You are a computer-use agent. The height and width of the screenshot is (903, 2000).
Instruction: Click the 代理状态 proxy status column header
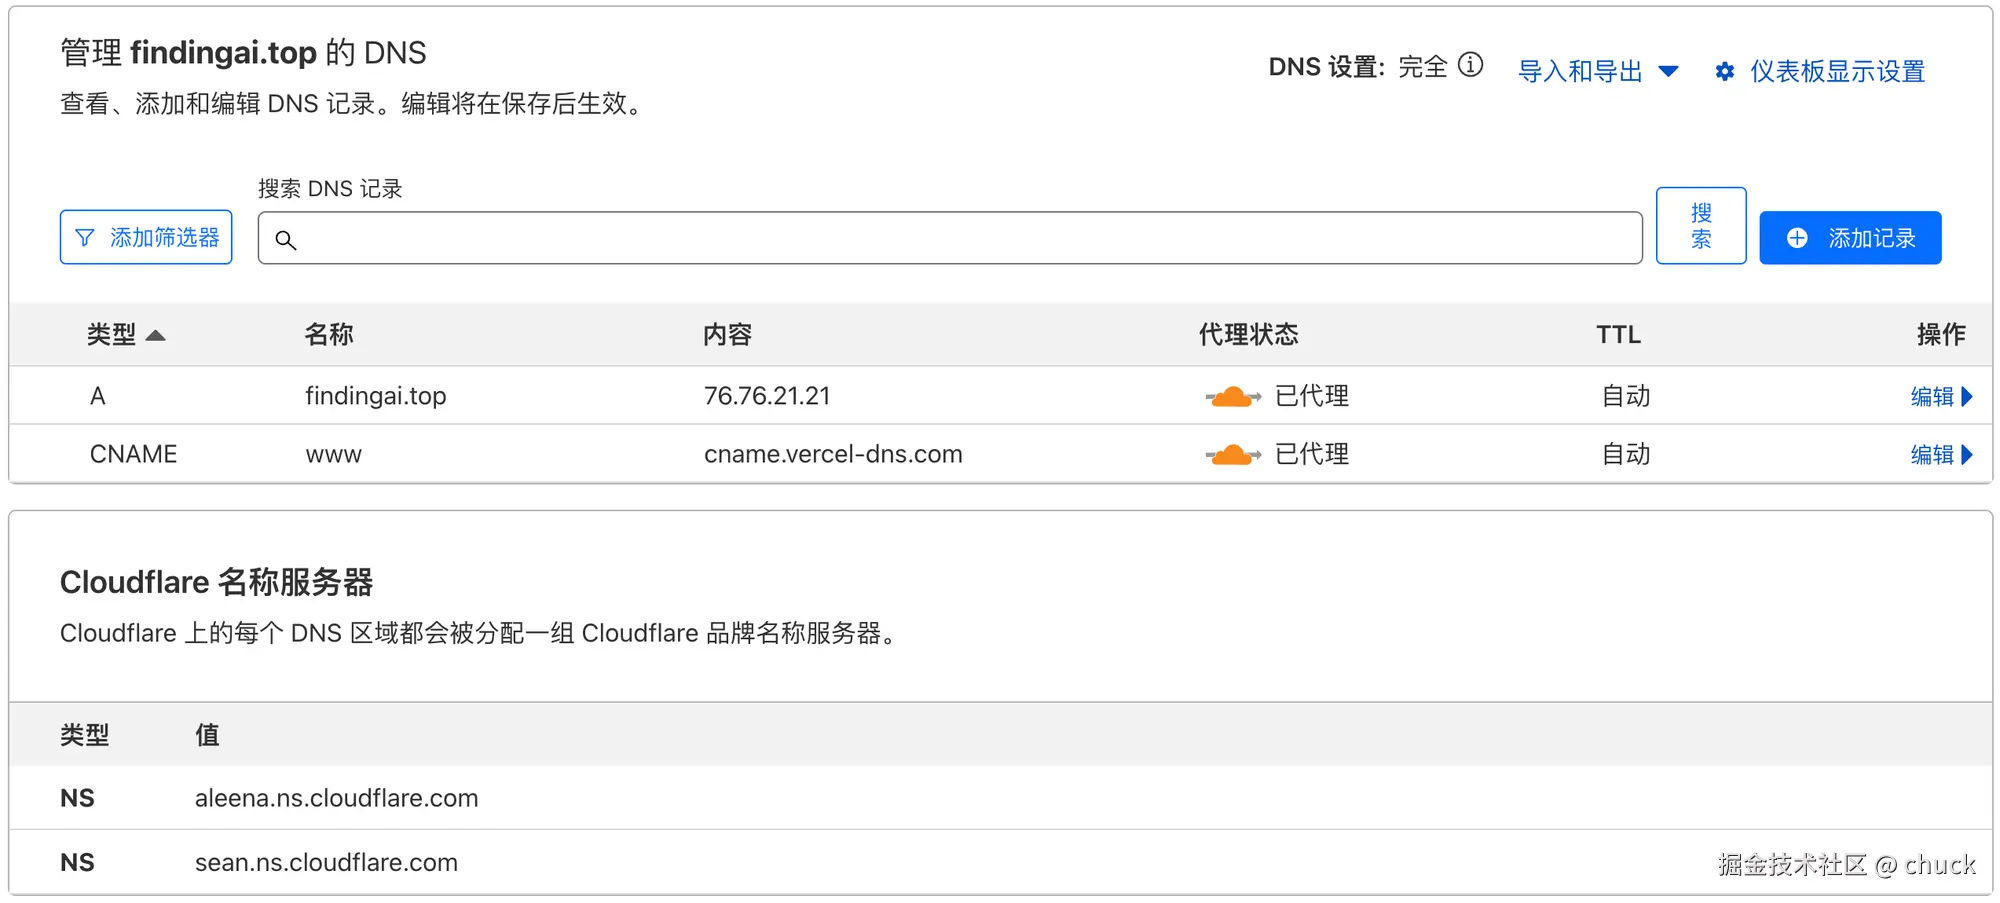(1248, 335)
